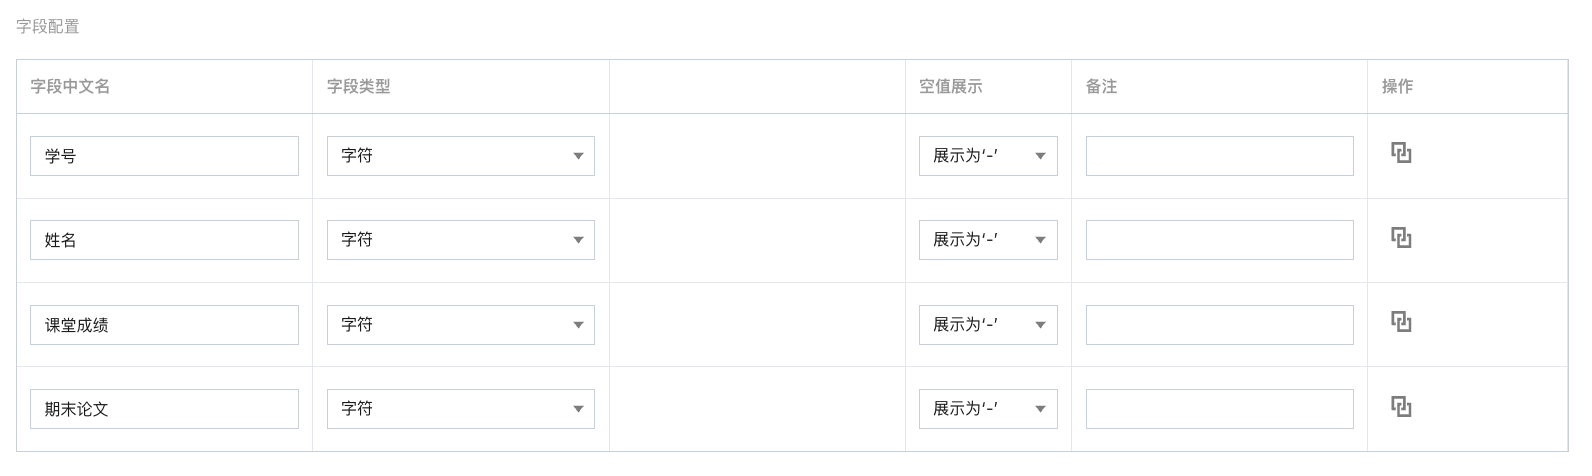
Task: Click the copy icon in 课堂成绩 row
Action: [x=1401, y=322]
